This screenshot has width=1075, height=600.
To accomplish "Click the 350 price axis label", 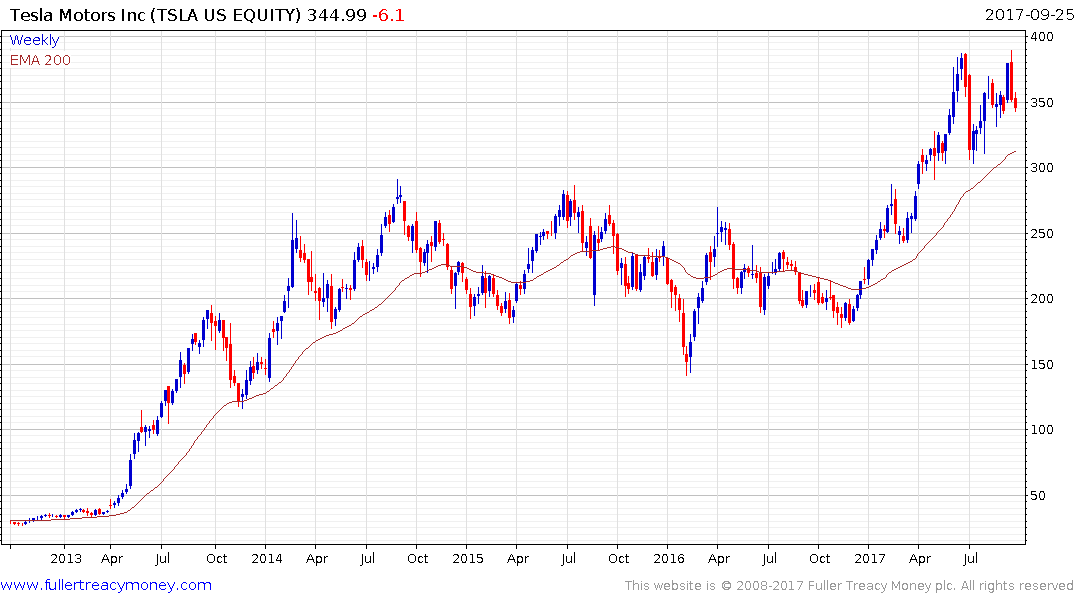I will 1042,103.
